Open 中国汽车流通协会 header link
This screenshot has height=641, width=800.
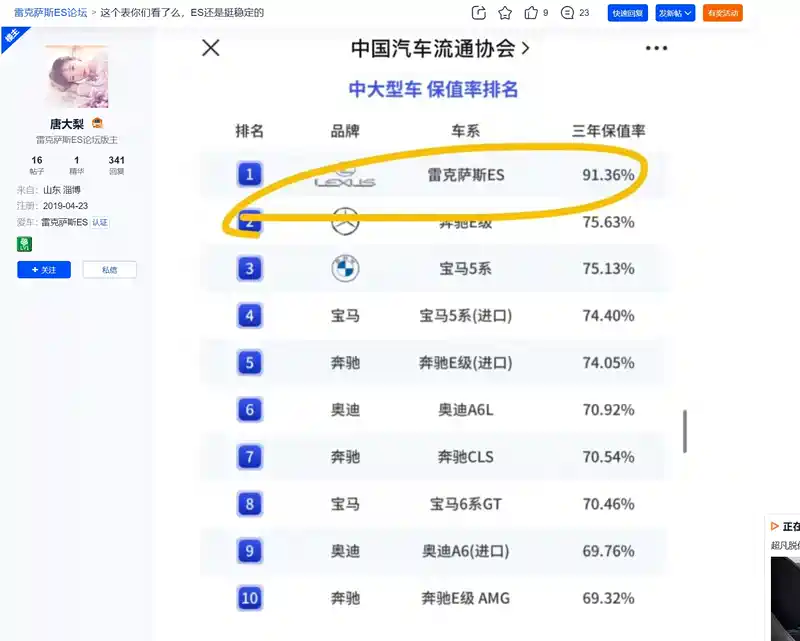[x=440, y=48]
